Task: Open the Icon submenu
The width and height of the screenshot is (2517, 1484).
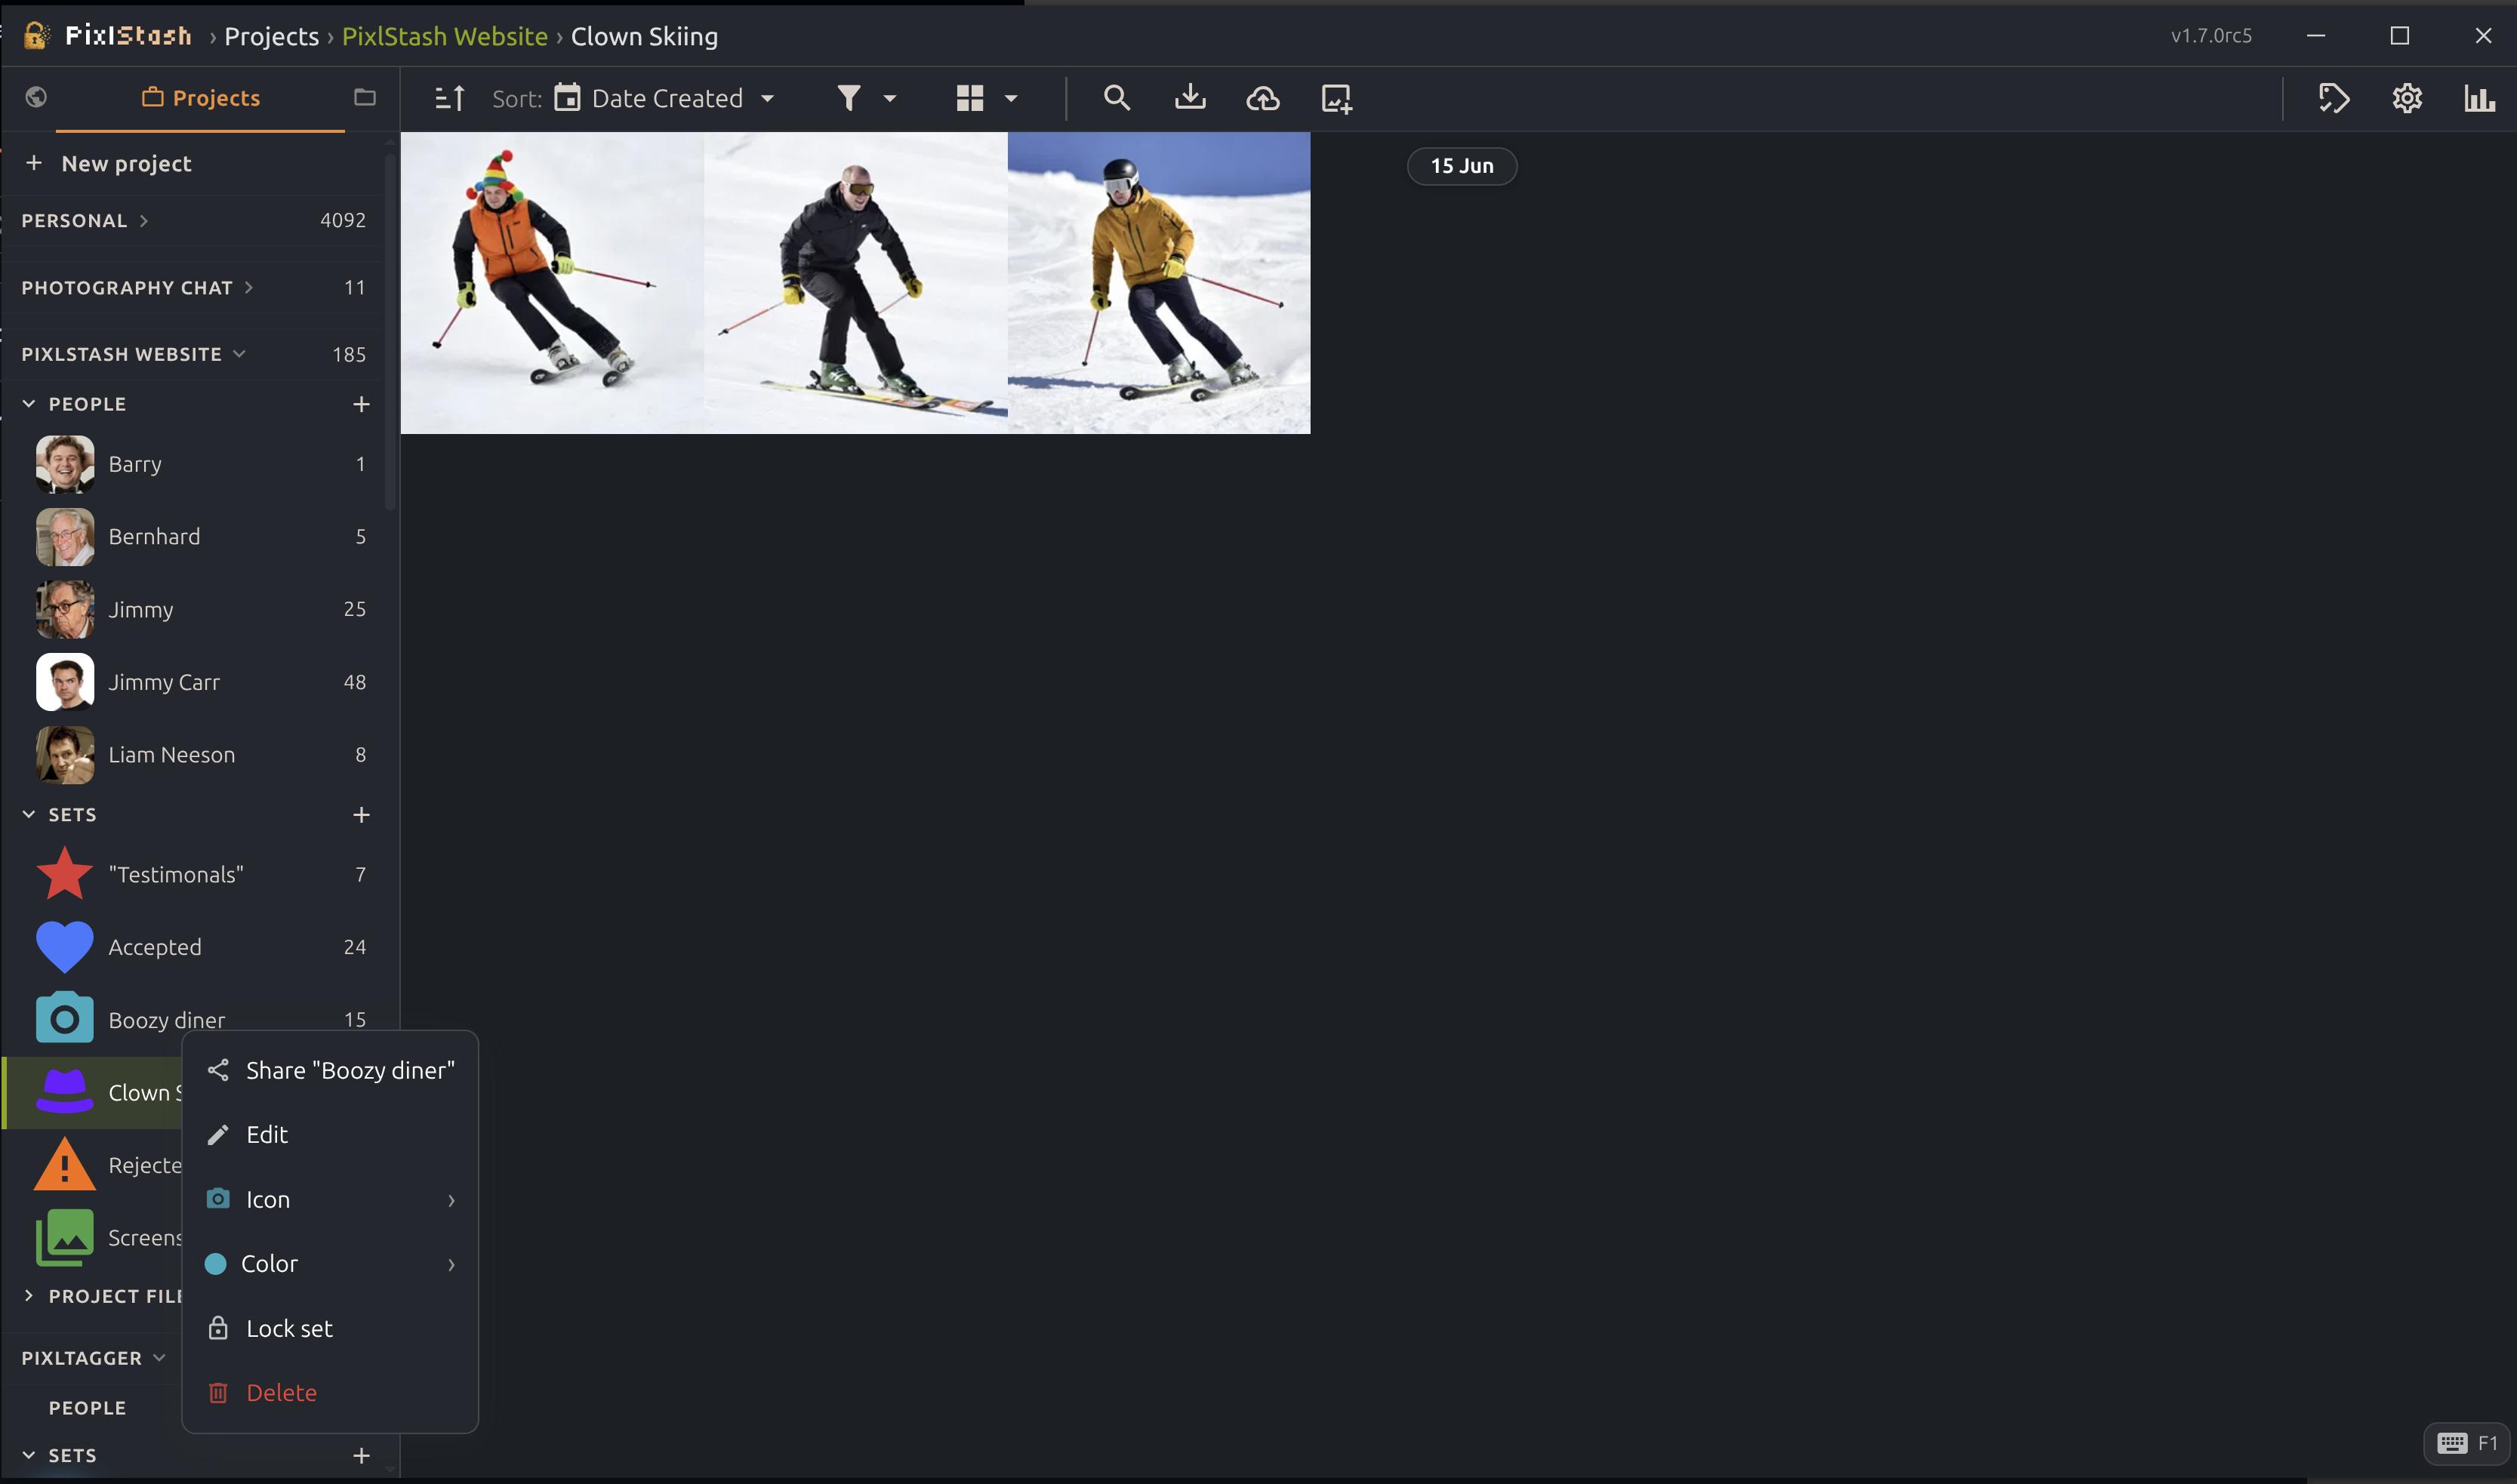Action: pyautogui.click(x=330, y=1200)
